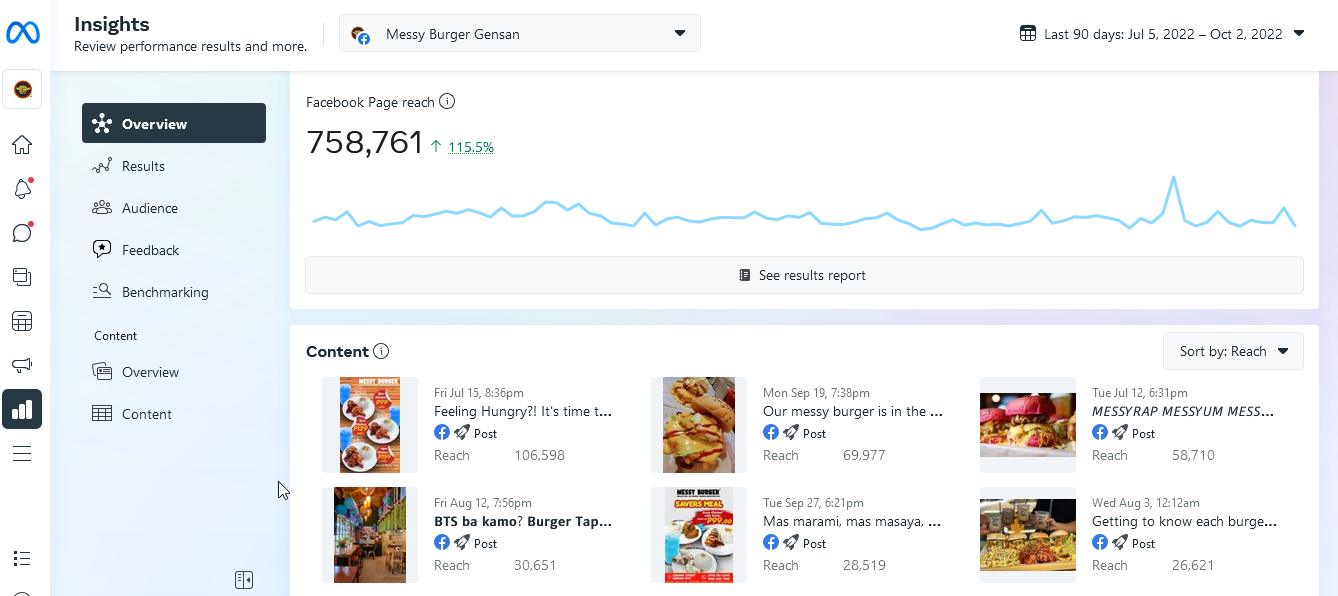Open the Last 90 days date range picker
This screenshot has width=1338, height=596.
coord(1162,33)
